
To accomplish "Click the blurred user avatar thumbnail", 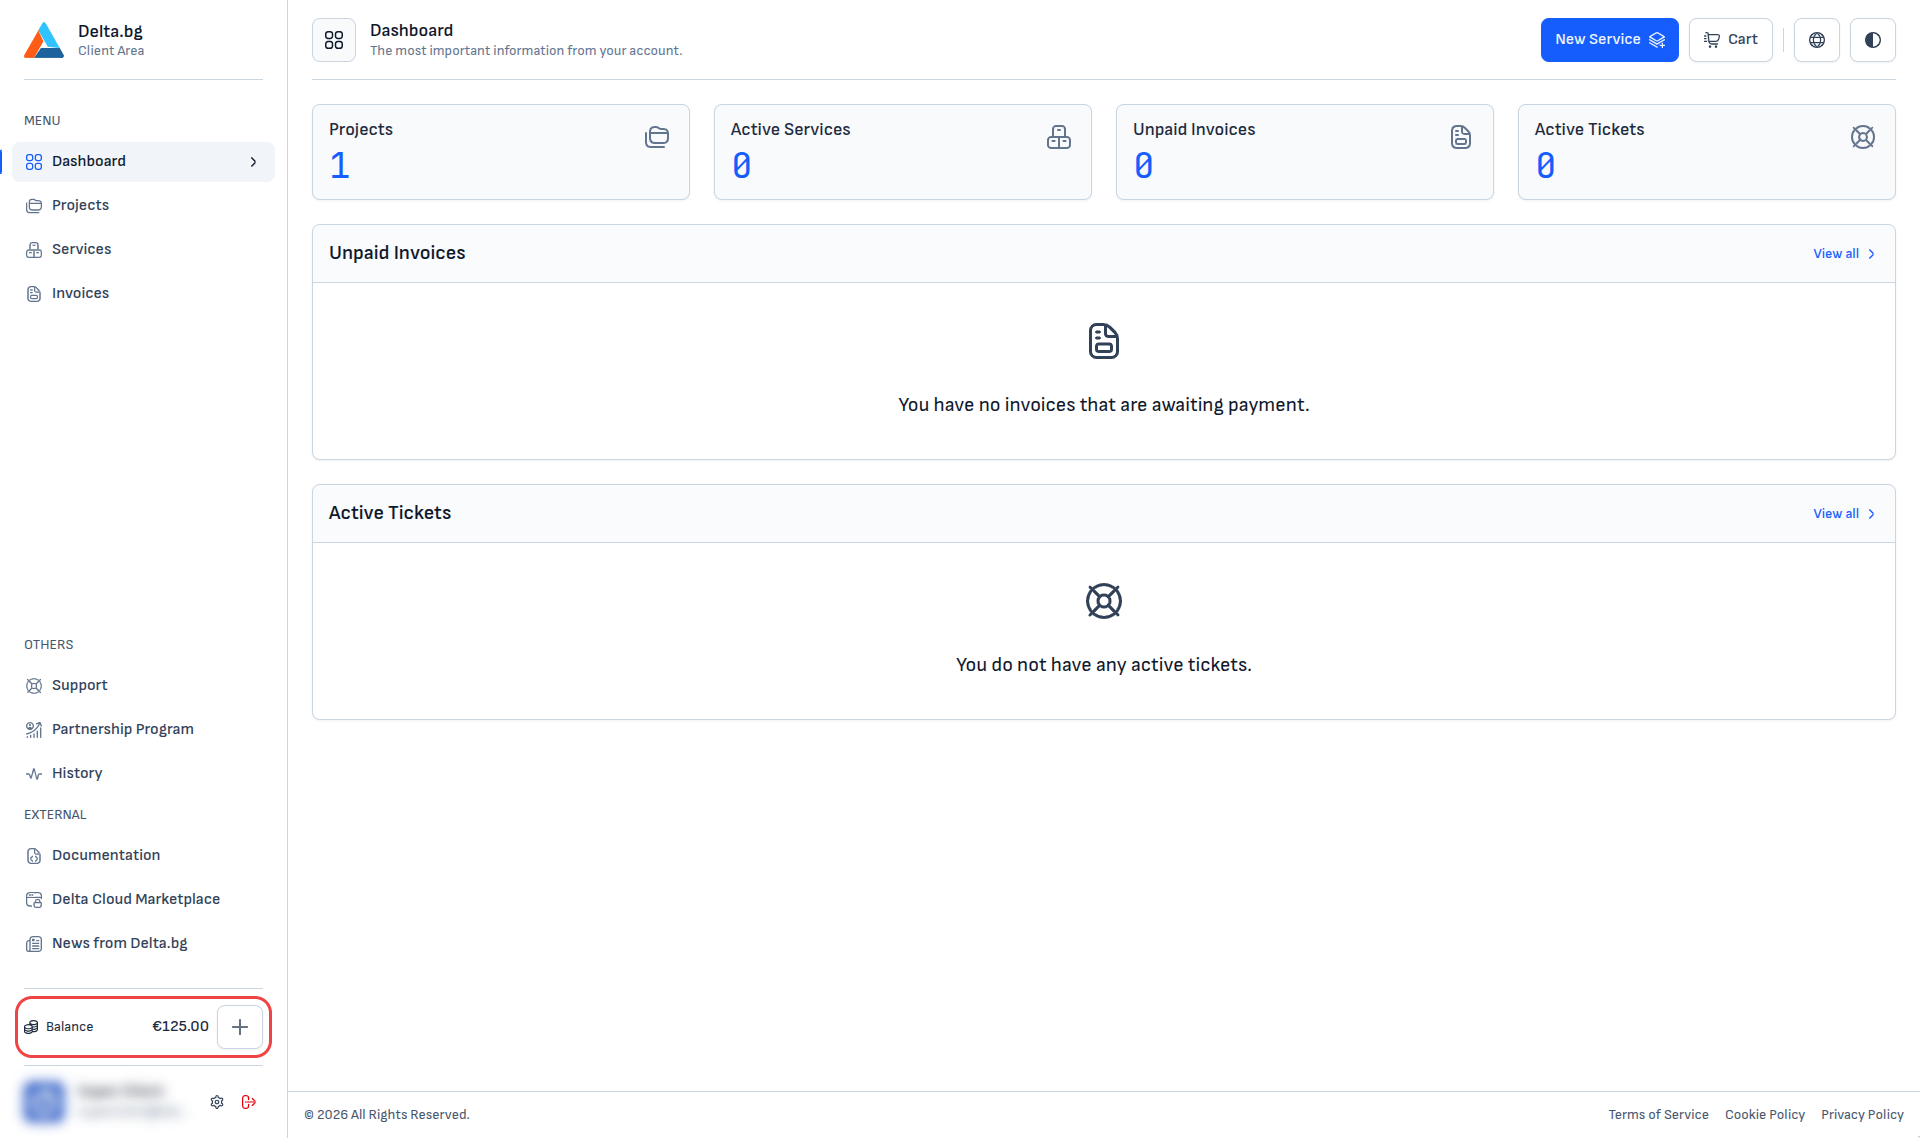I will 44,1102.
